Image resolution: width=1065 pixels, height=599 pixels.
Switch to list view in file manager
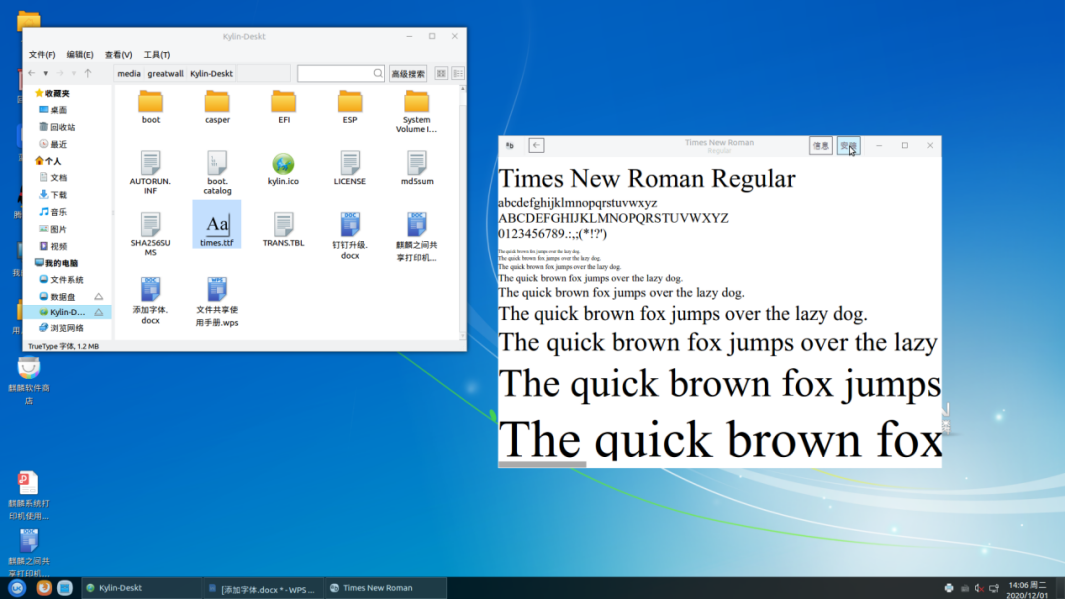pyautogui.click(x=458, y=74)
